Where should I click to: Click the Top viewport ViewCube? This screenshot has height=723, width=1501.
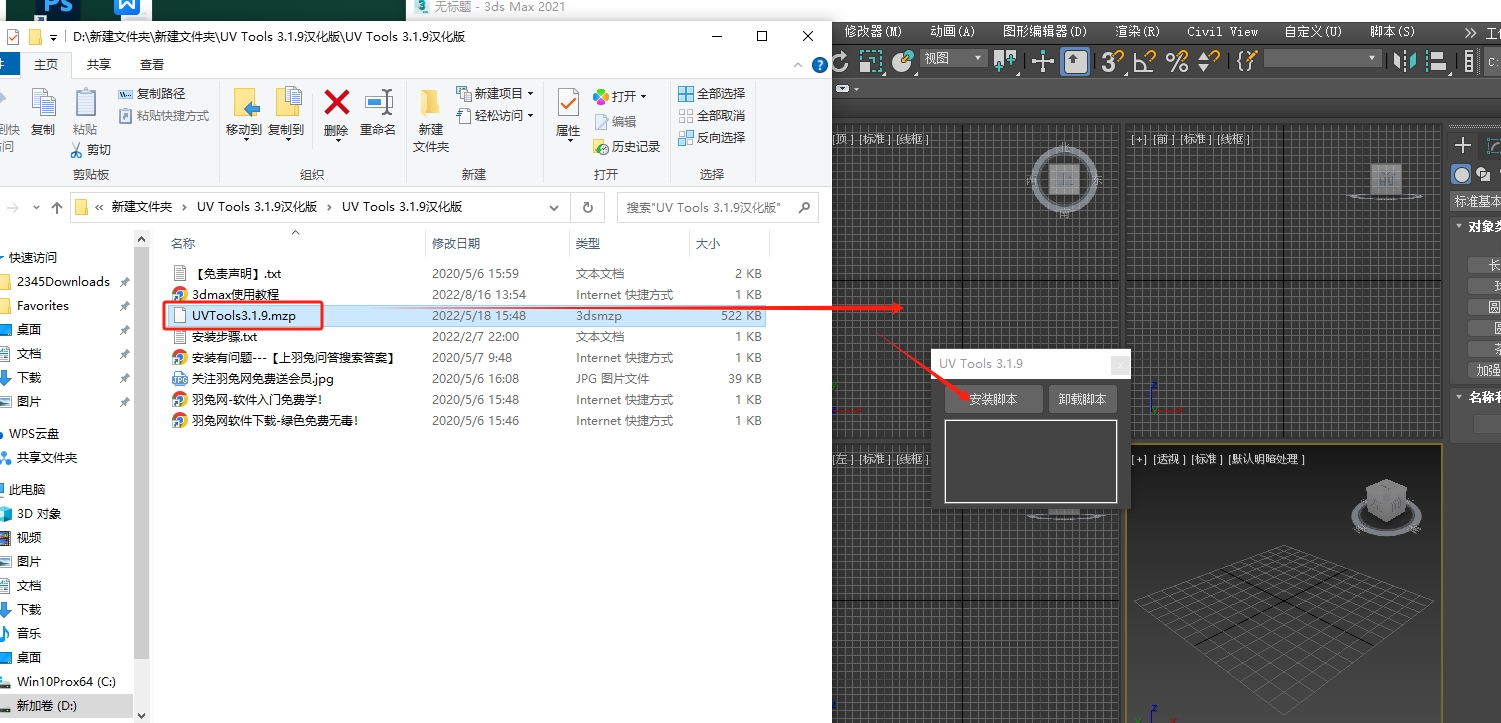[1064, 181]
